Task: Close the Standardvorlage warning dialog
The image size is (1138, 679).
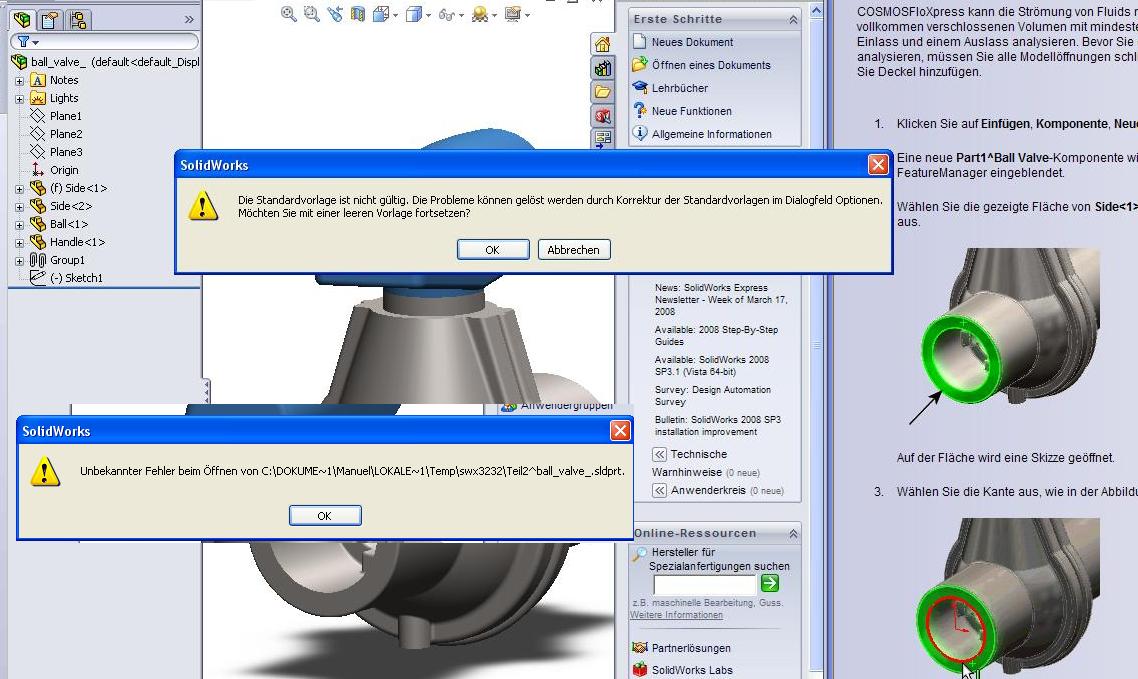Action: point(878,165)
